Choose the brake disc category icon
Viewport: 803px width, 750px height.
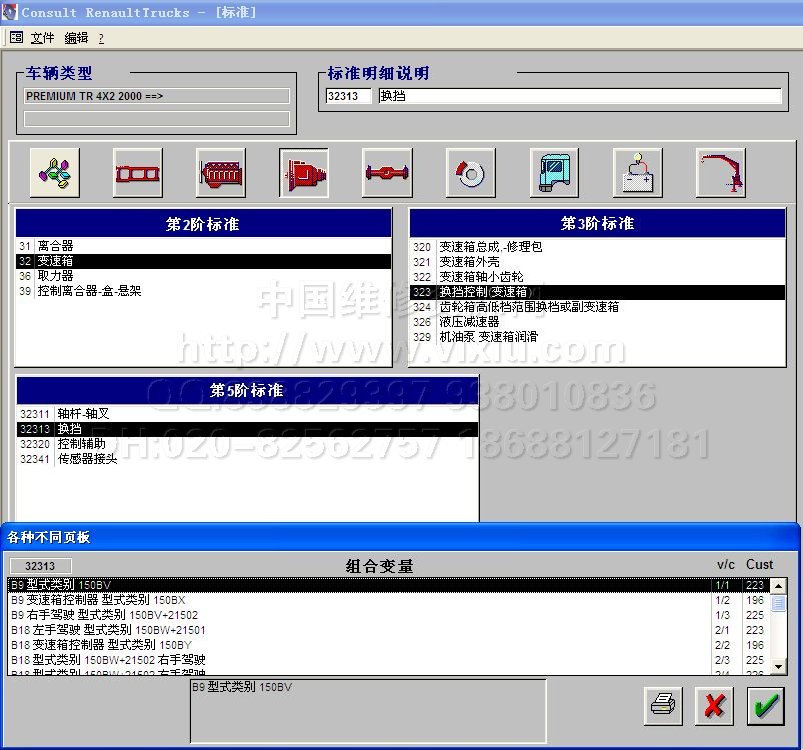[470, 173]
